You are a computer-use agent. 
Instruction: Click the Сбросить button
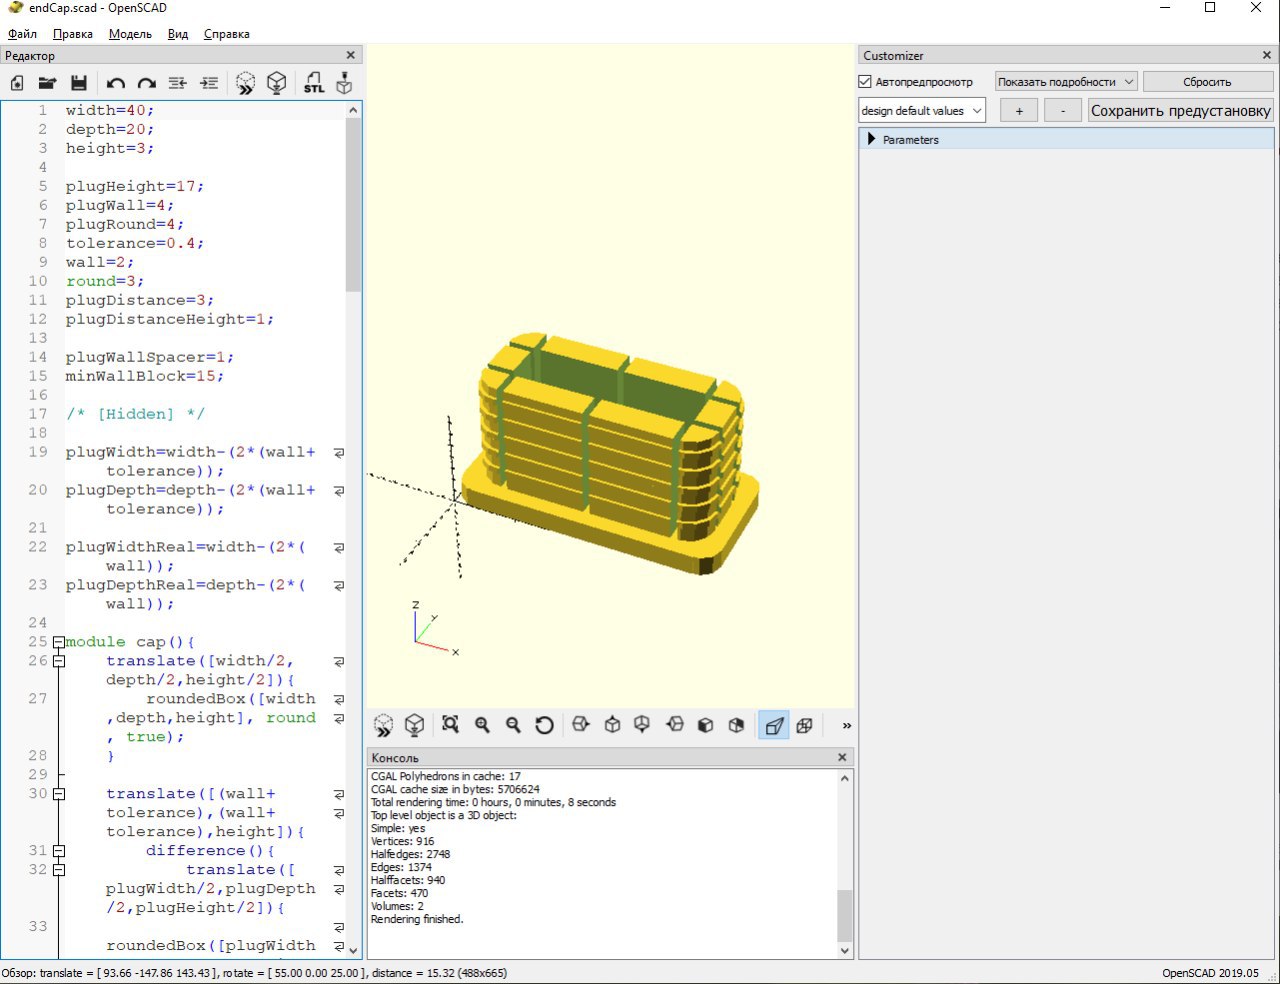[1207, 82]
